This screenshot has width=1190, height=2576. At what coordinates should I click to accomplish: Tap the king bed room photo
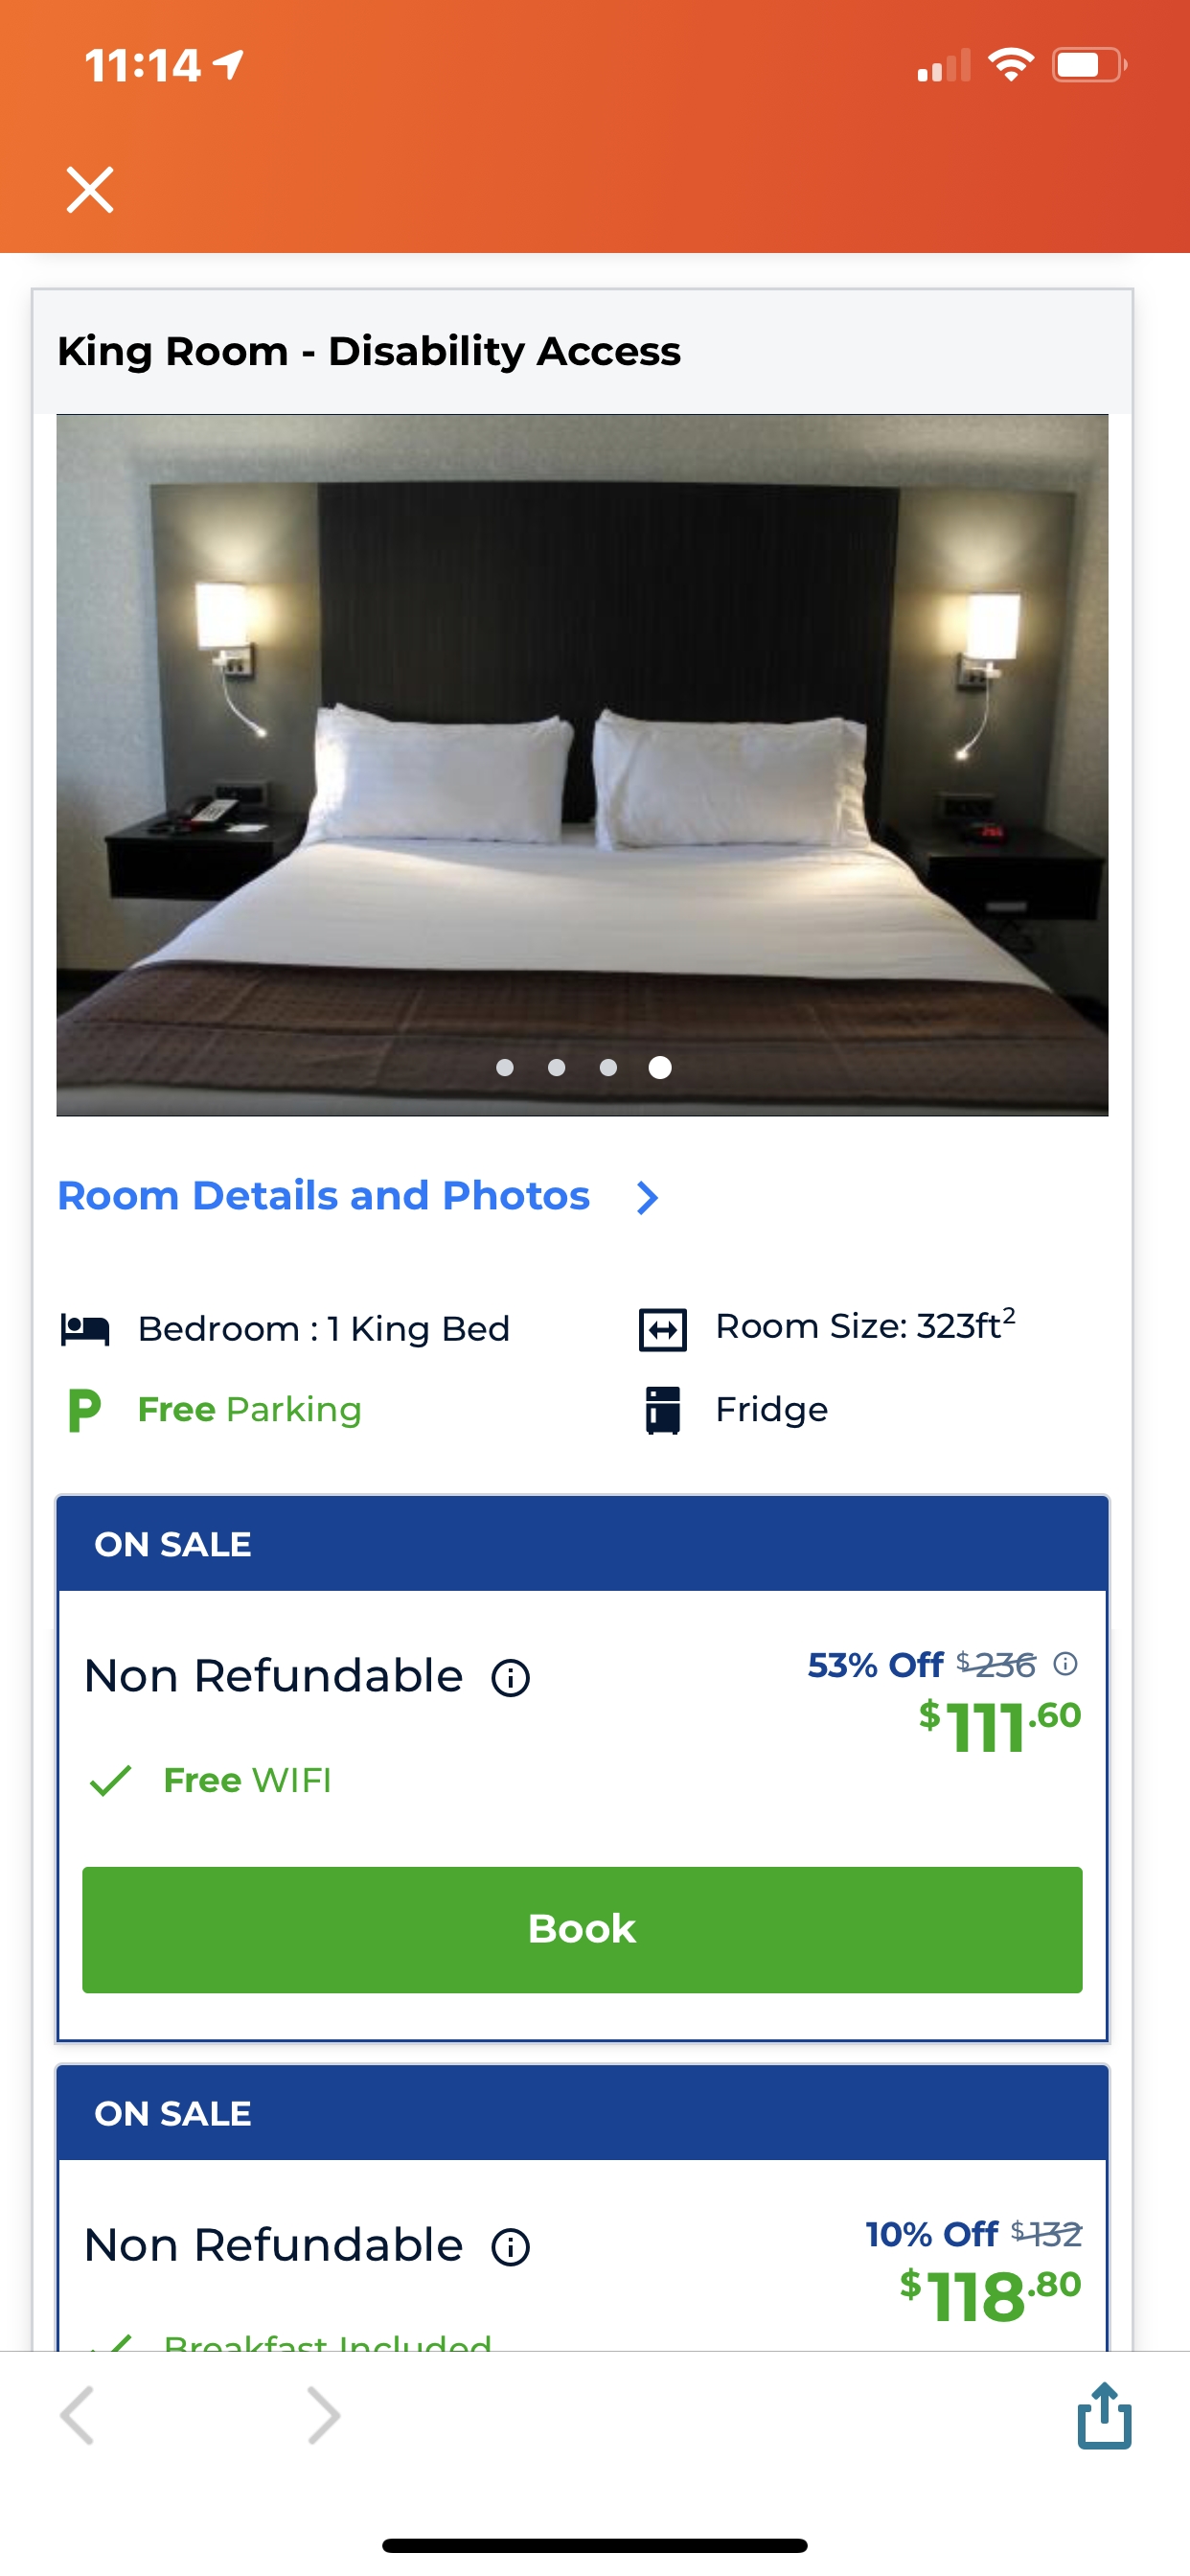pos(582,760)
